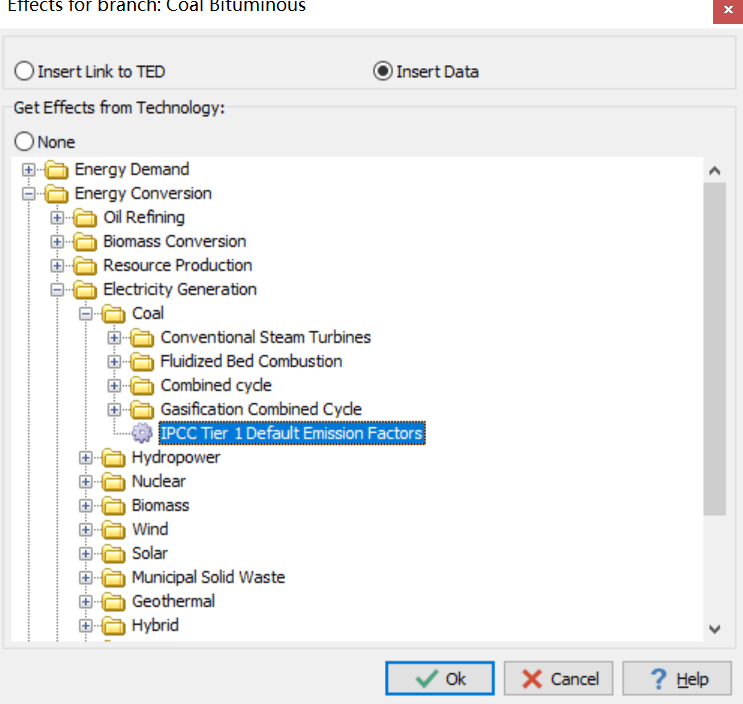
Task: Click the Nuclear folder icon
Action: click(x=114, y=481)
